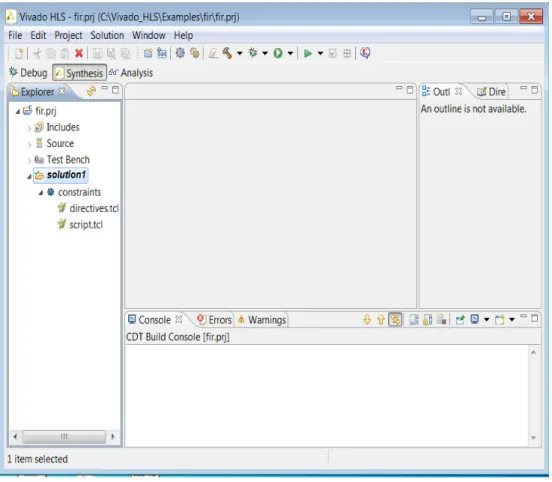The height and width of the screenshot is (482, 552).
Task: Click console vertical scrollbar down arrow
Action: [534, 438]
